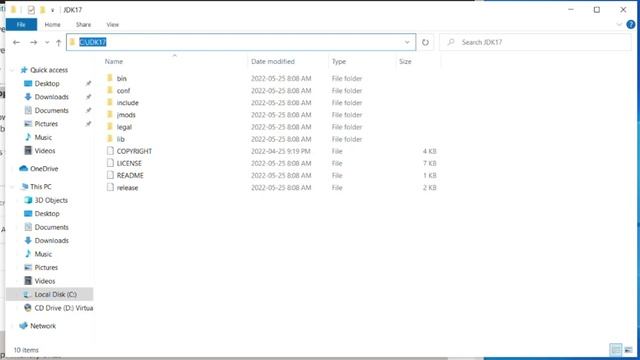
Task: Open the Home ribbon tab
Action: 52,24
